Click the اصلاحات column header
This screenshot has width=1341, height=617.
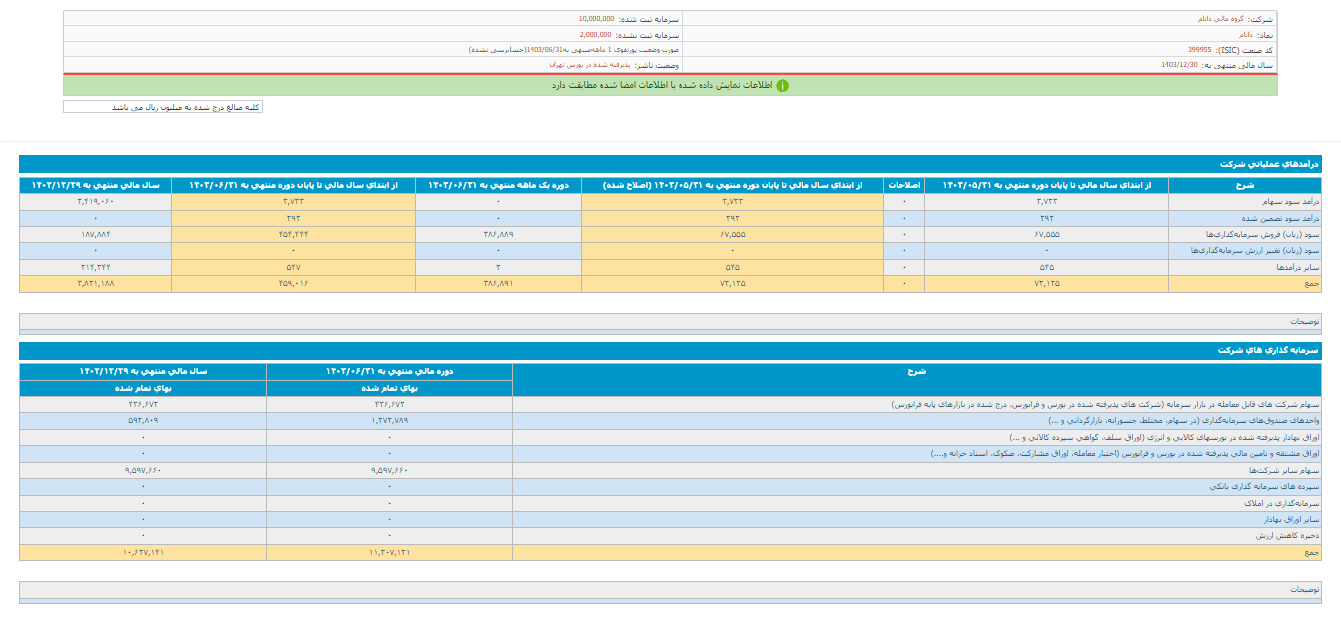click(x=903, y=185)
